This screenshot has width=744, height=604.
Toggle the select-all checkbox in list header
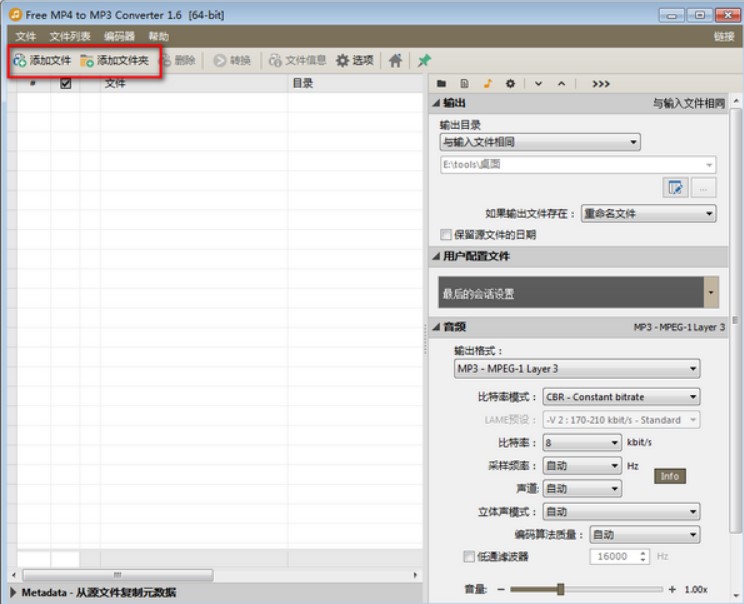(65, 84)
